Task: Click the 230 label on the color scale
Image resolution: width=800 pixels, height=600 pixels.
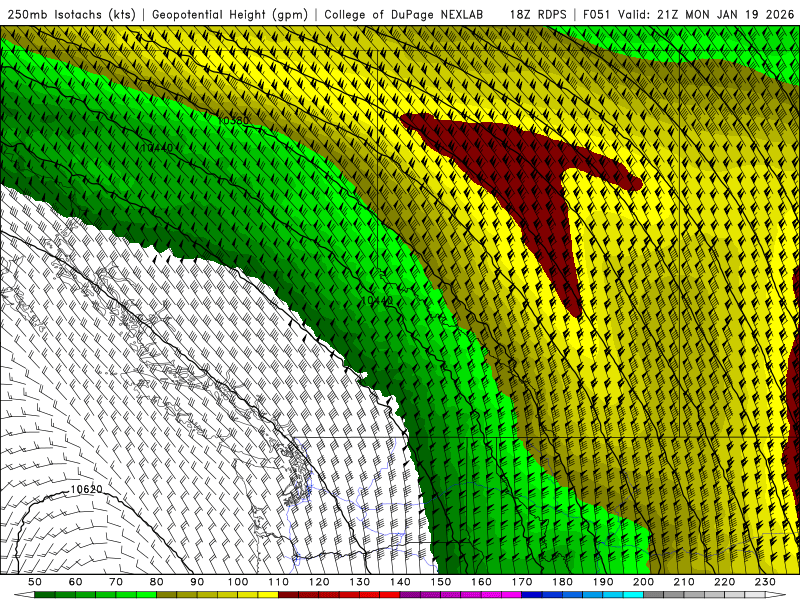Action: [x=765, y=582]
